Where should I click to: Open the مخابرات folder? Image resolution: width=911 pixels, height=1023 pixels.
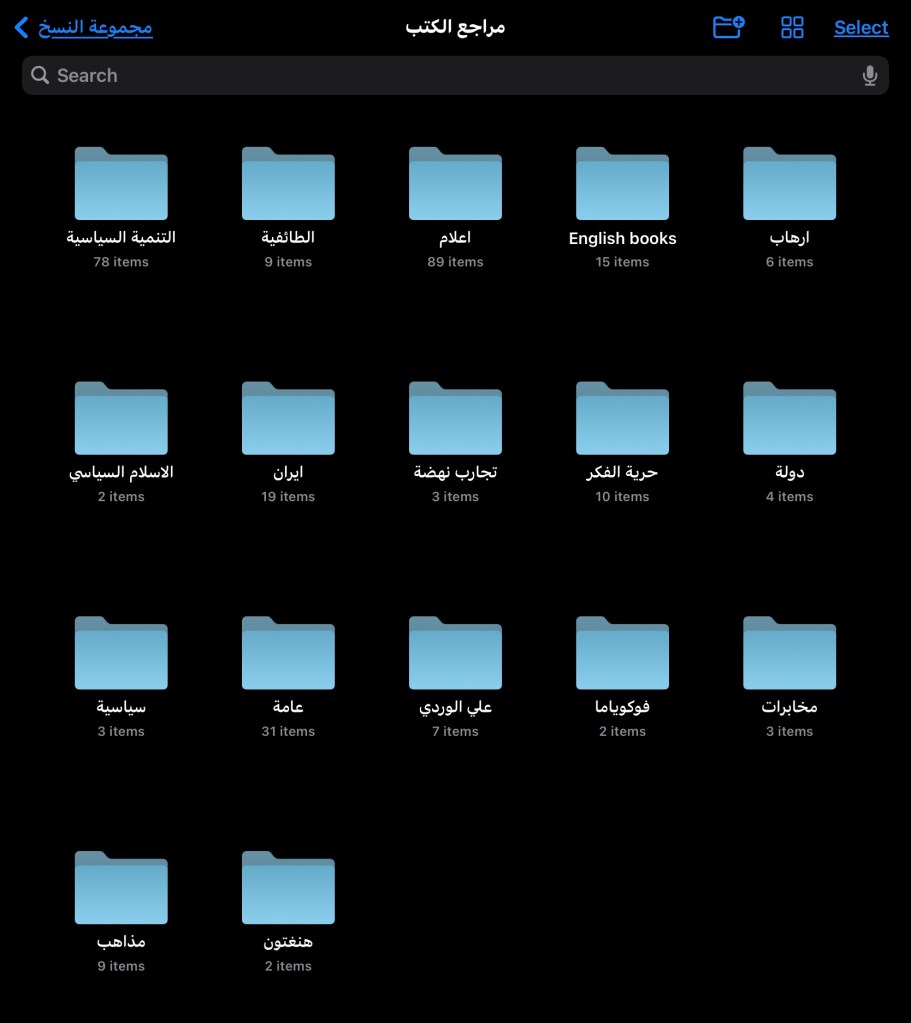click(789, 654)
